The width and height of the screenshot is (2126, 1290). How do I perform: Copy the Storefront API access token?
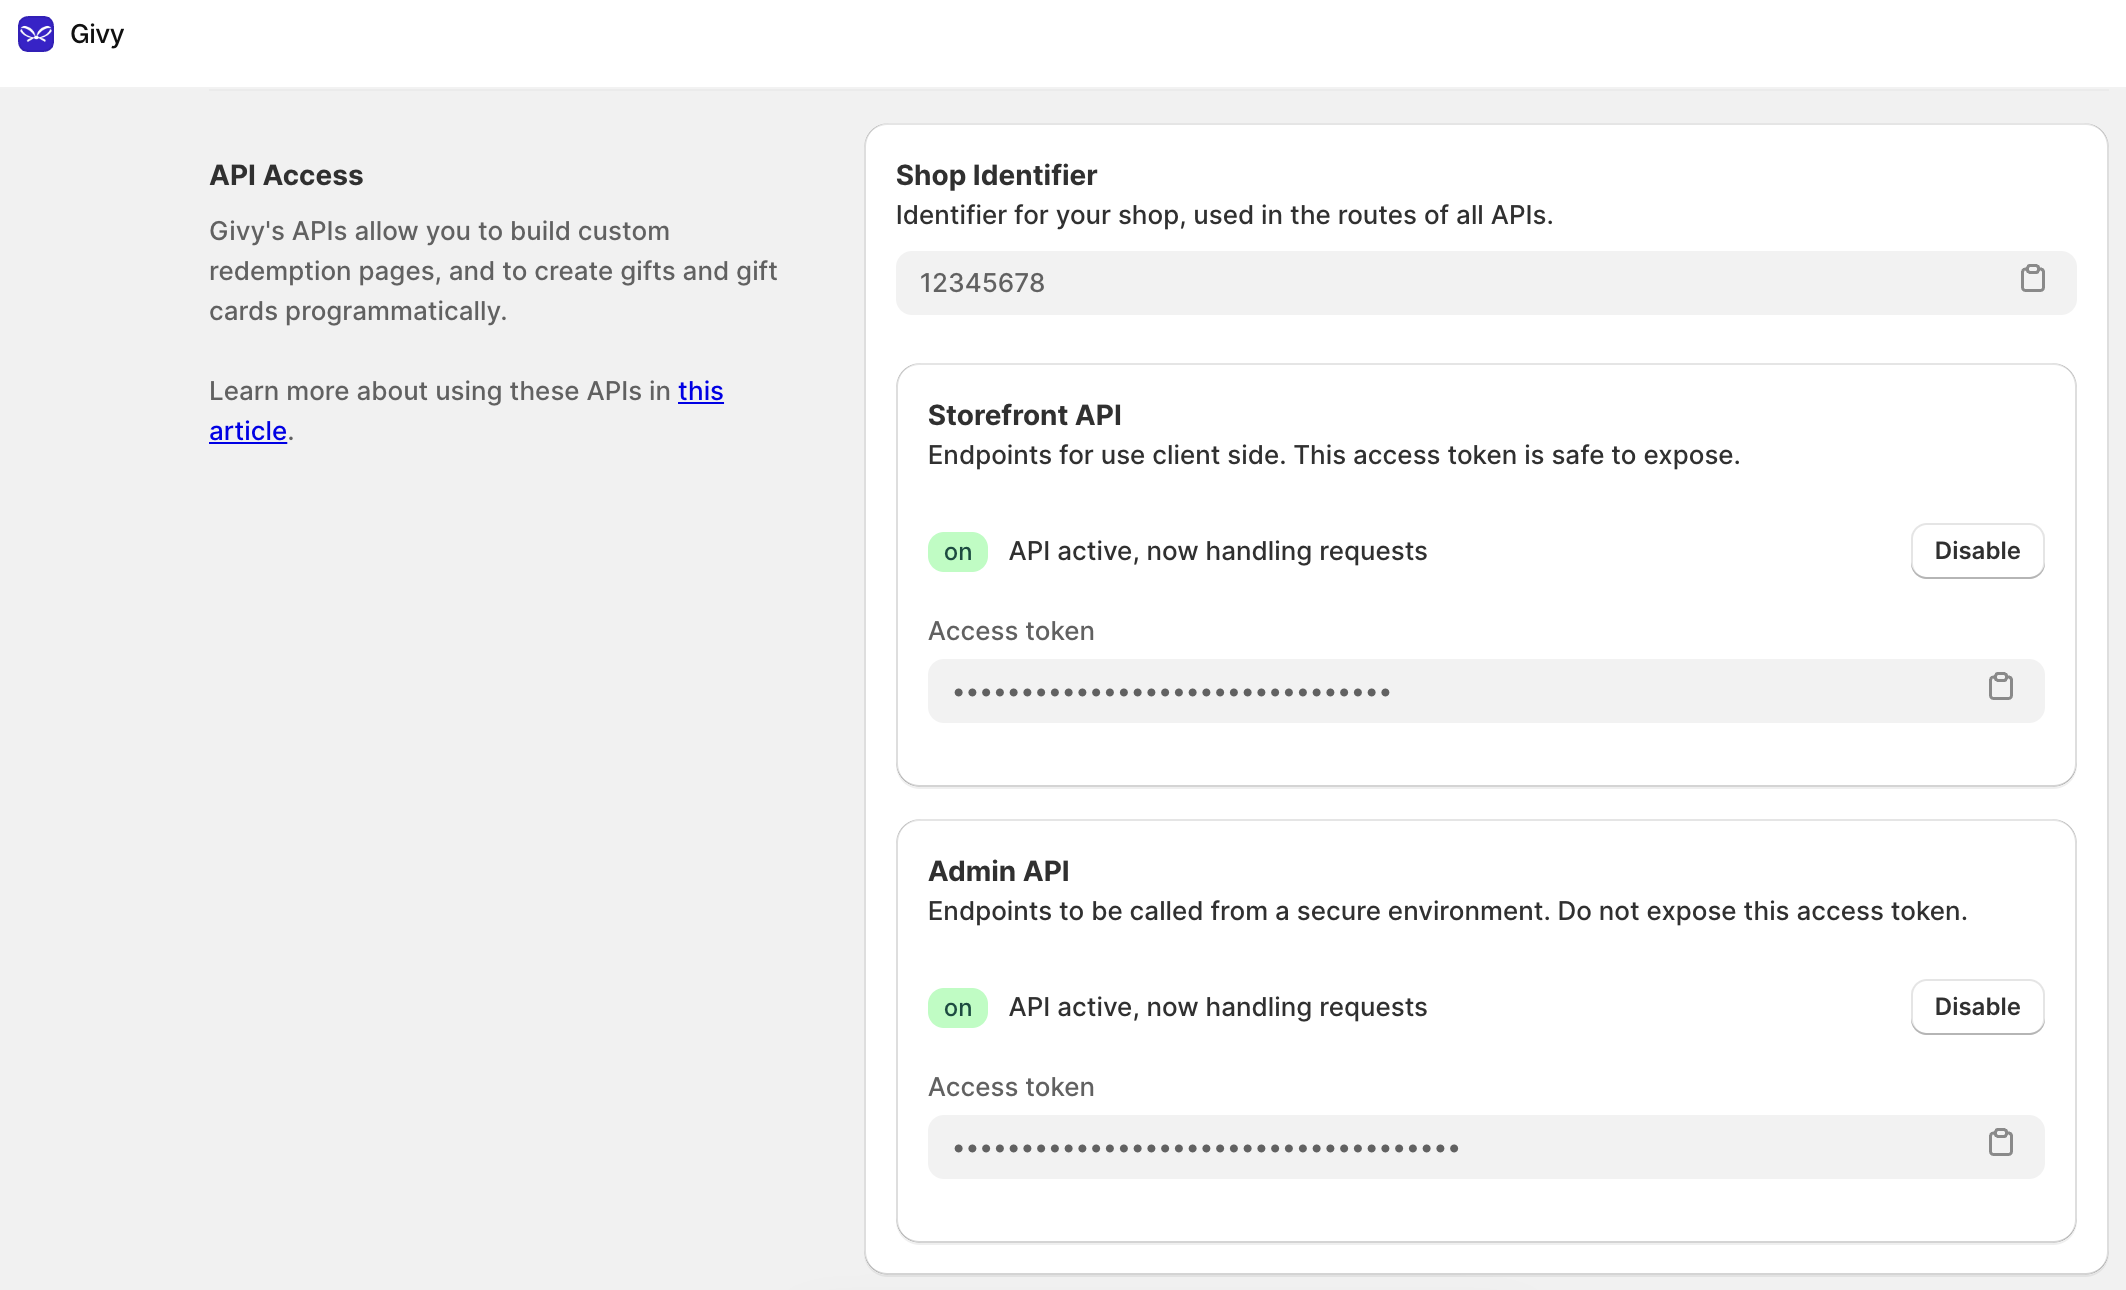2000,687
